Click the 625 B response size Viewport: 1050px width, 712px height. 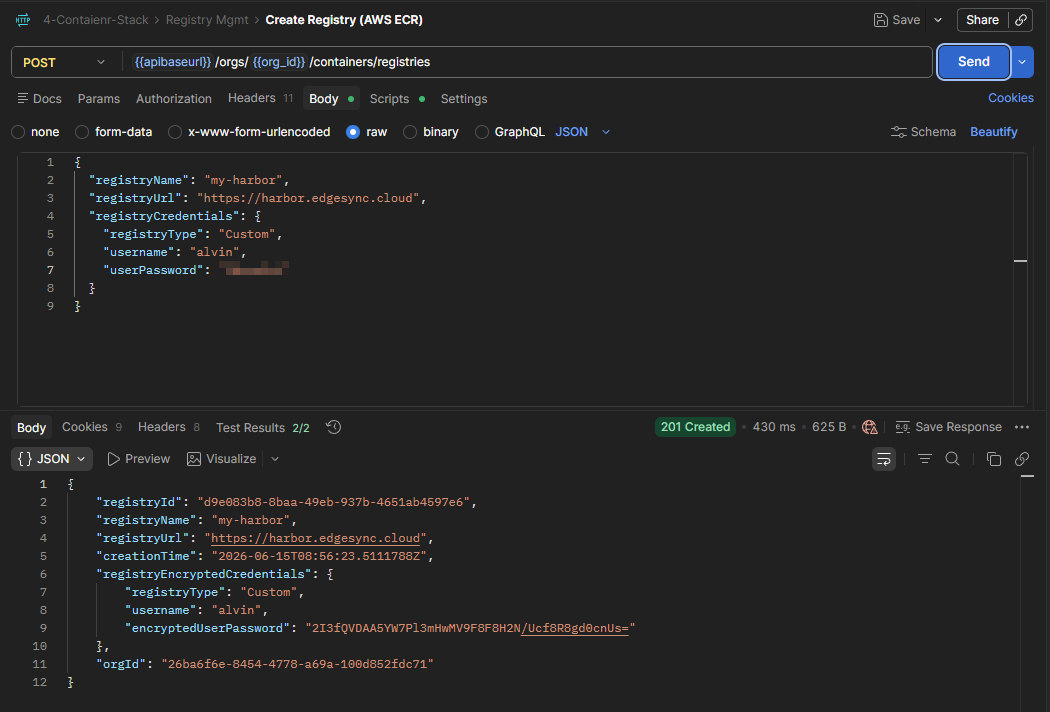(x=829, y=427)
